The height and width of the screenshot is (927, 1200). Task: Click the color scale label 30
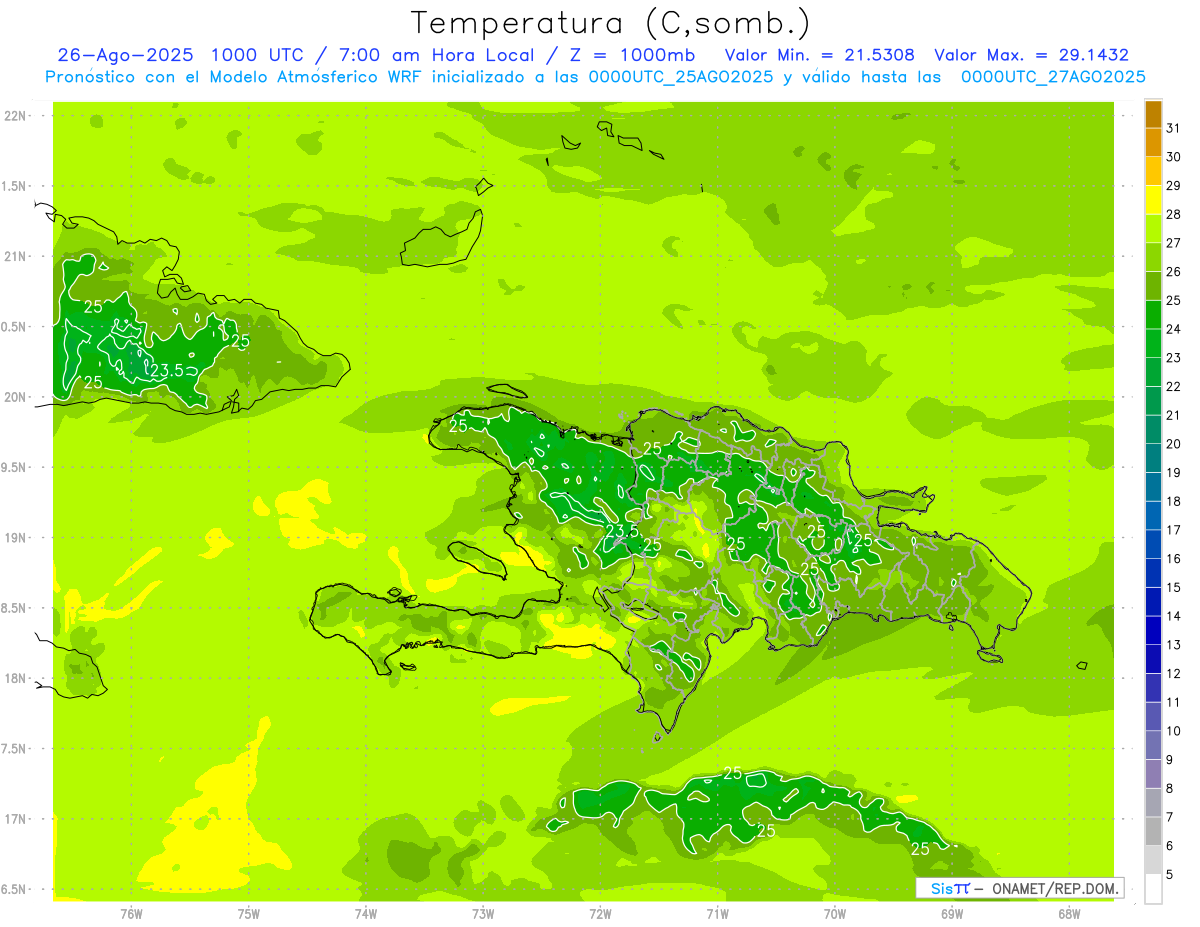click(x=1173, y=157)
